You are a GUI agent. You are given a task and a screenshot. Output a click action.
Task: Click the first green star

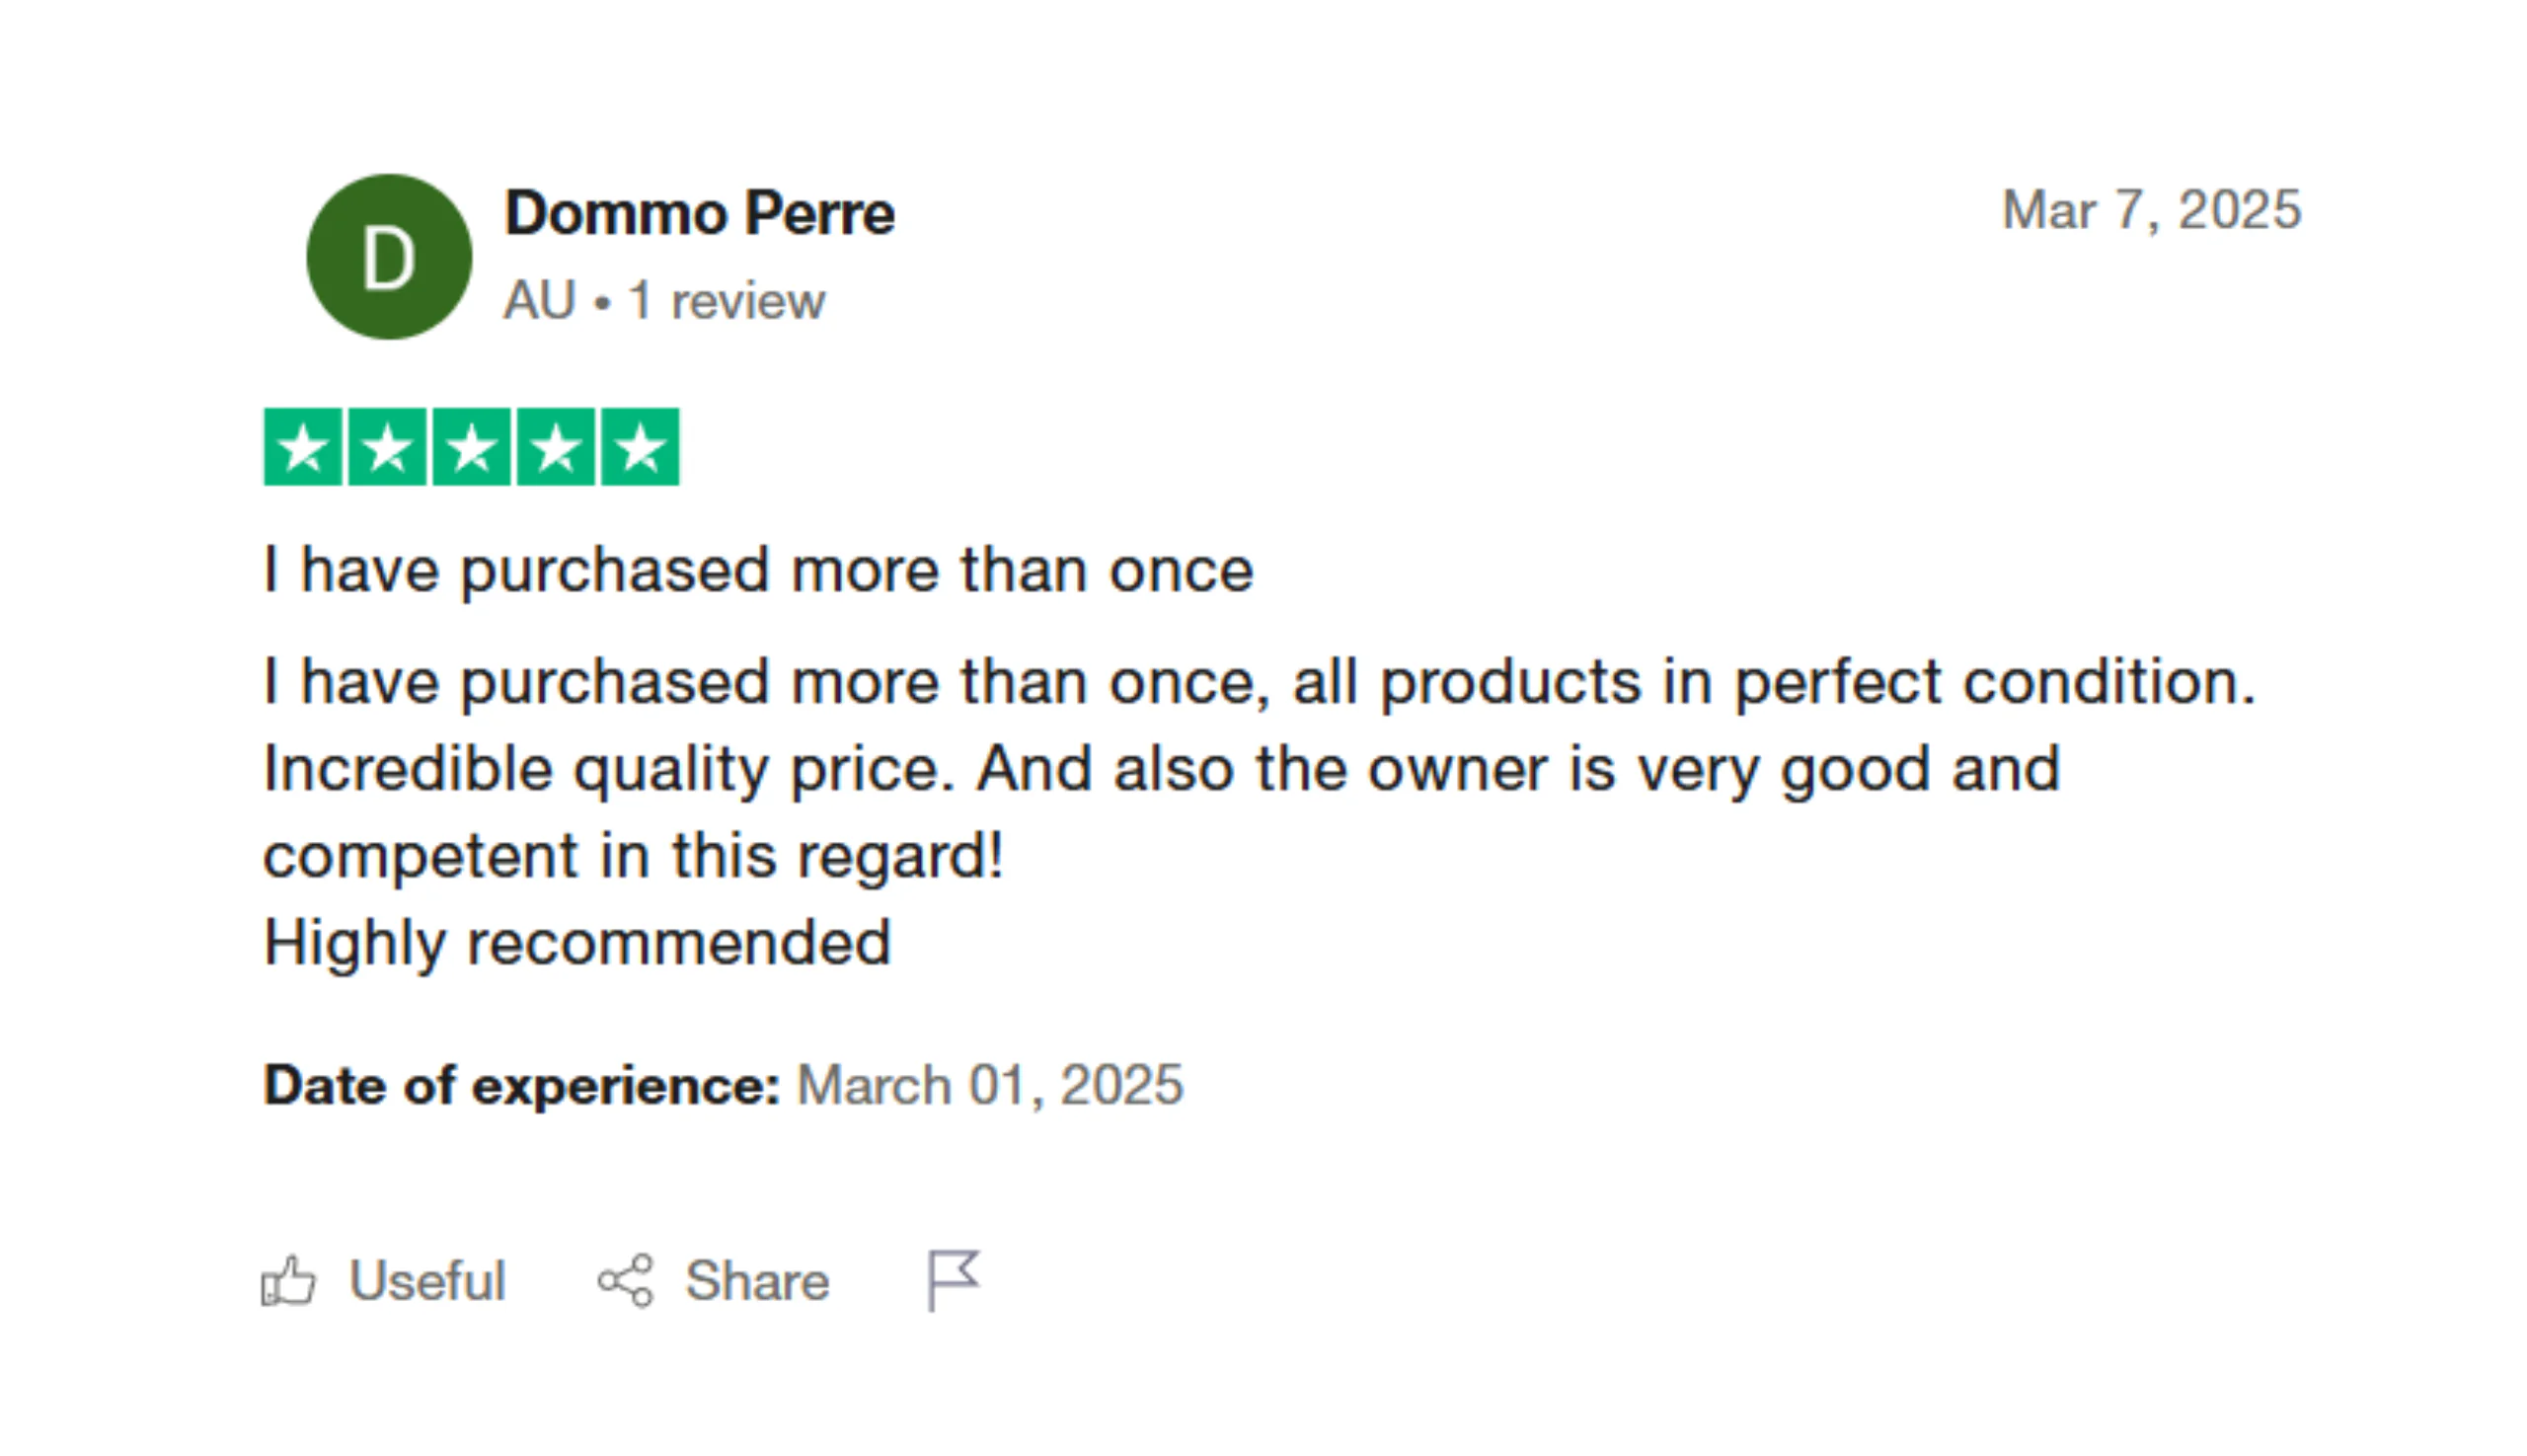click(x=303, y=447)
